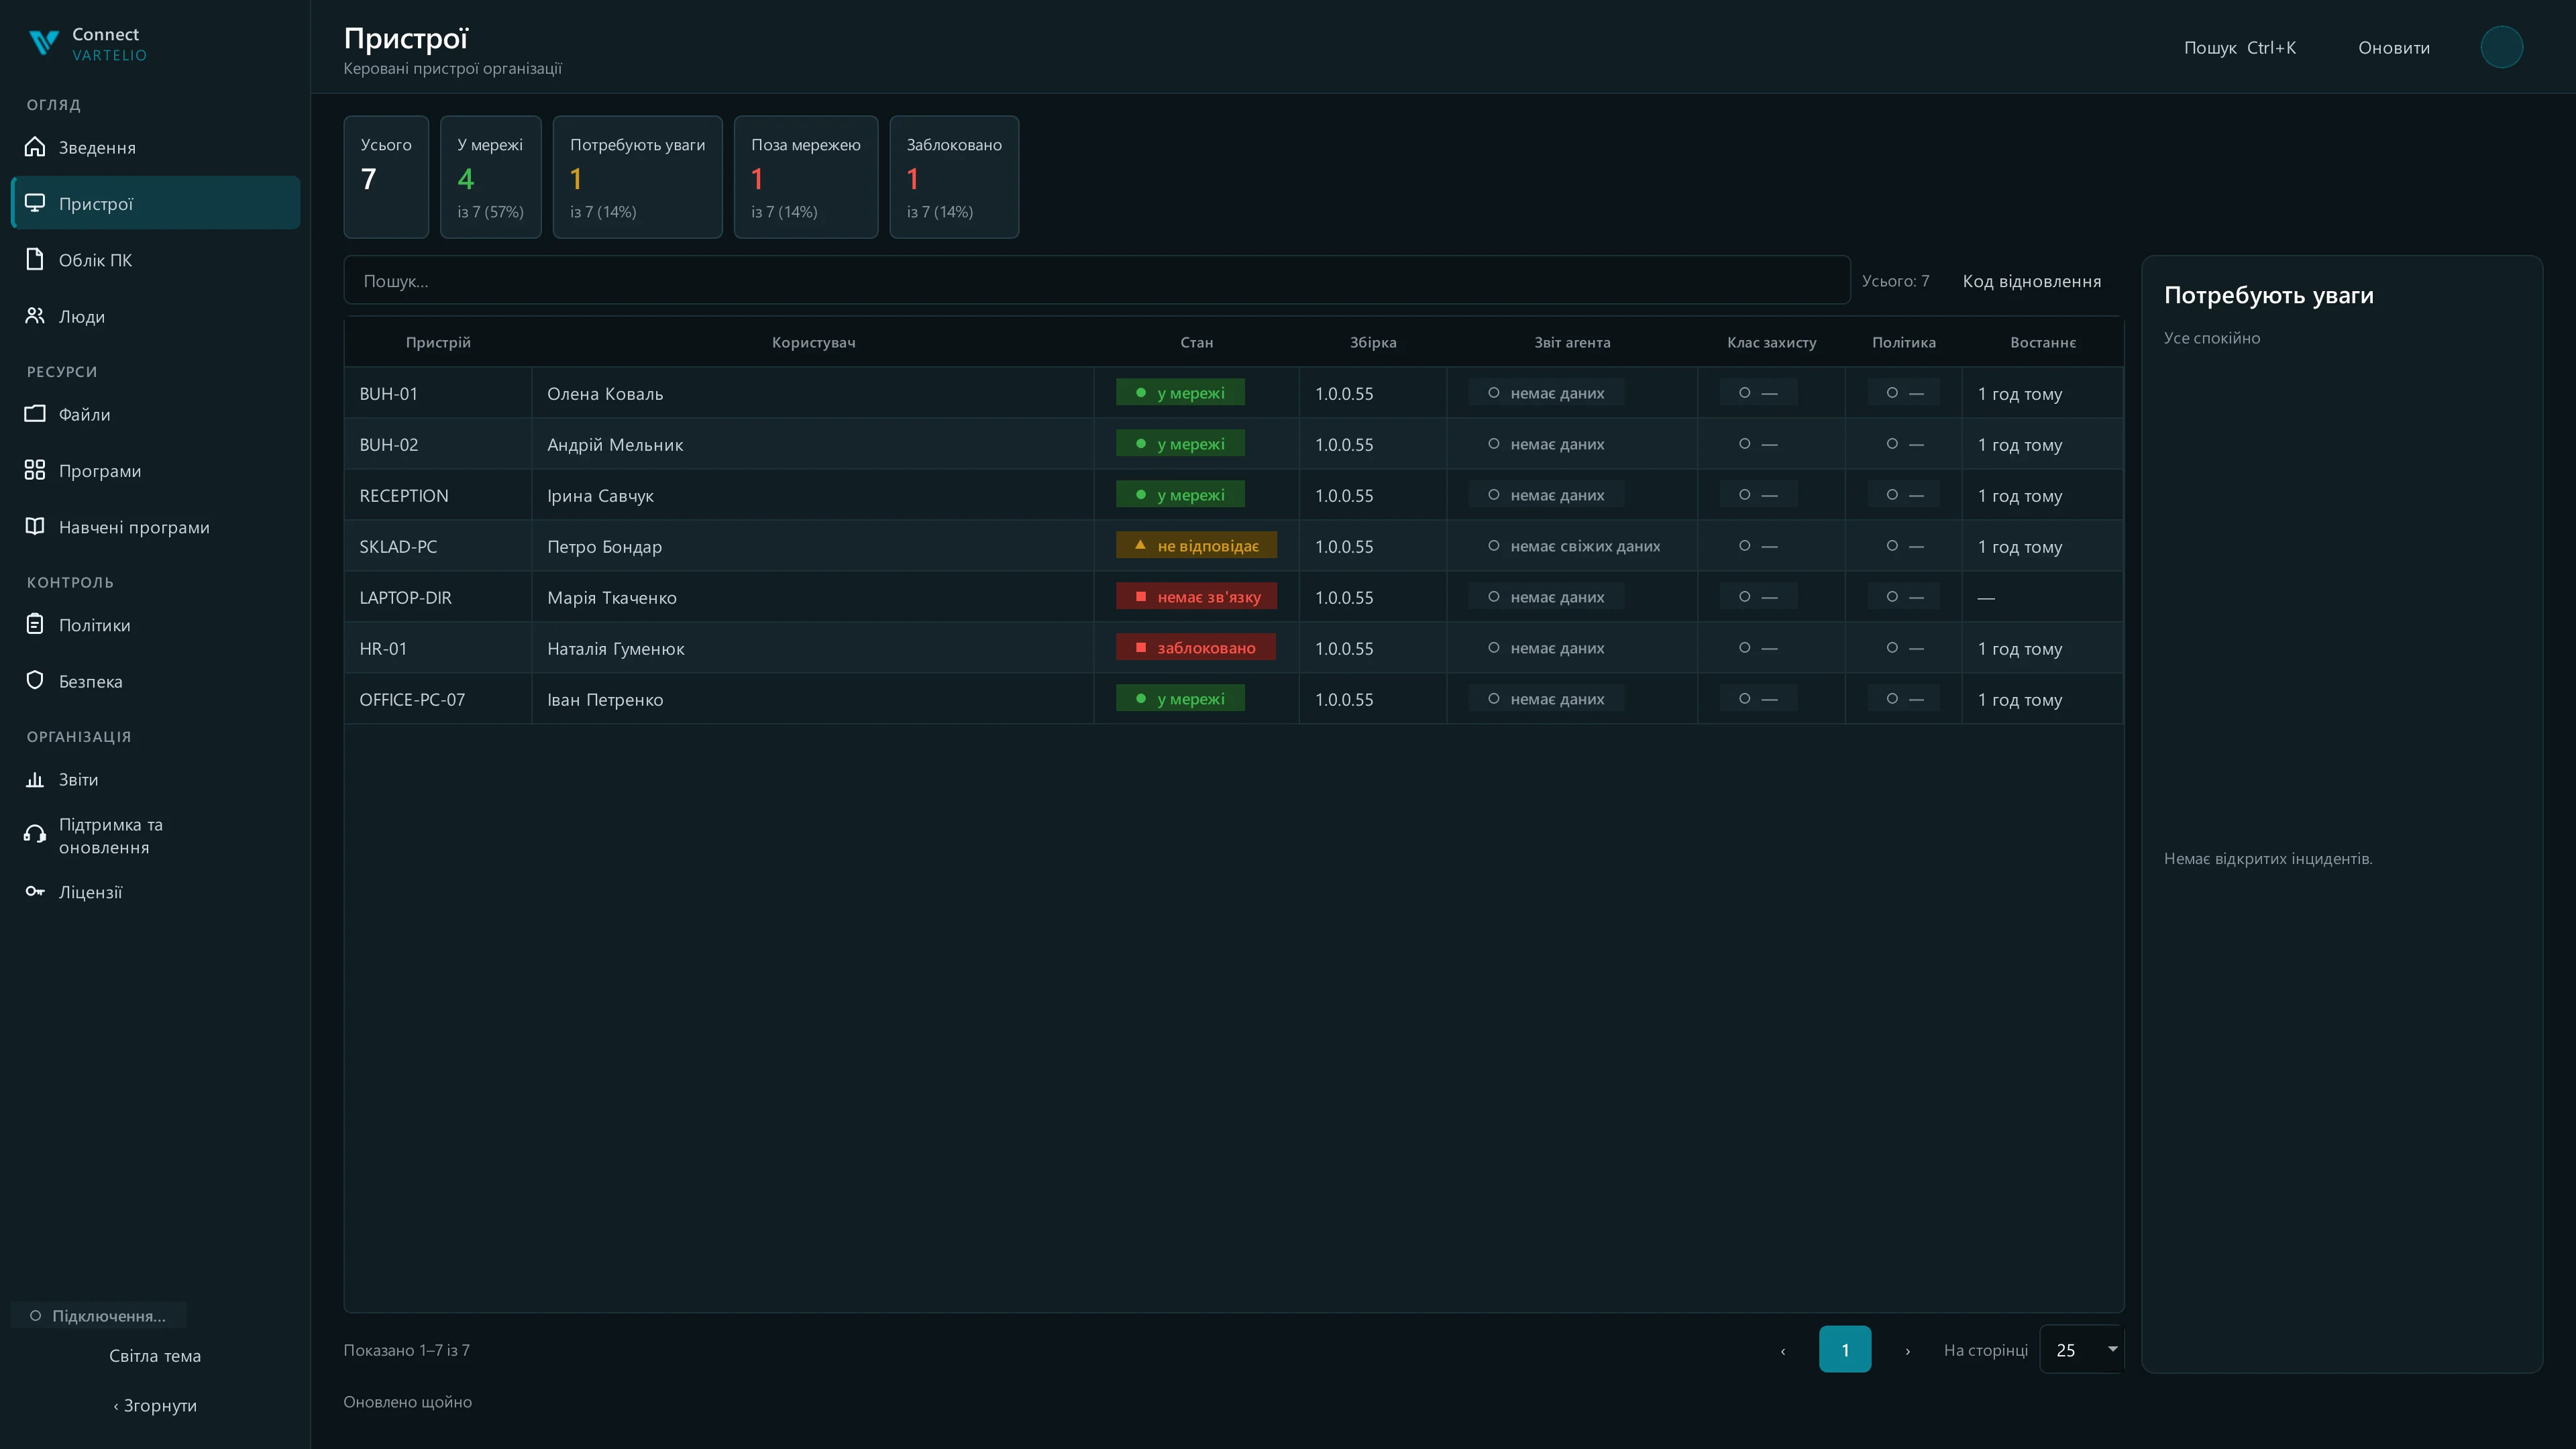Show all via Усього stat card
Image resolution: width=2576 pixels, height=1449 pixels.
click(x=386, y=177)
